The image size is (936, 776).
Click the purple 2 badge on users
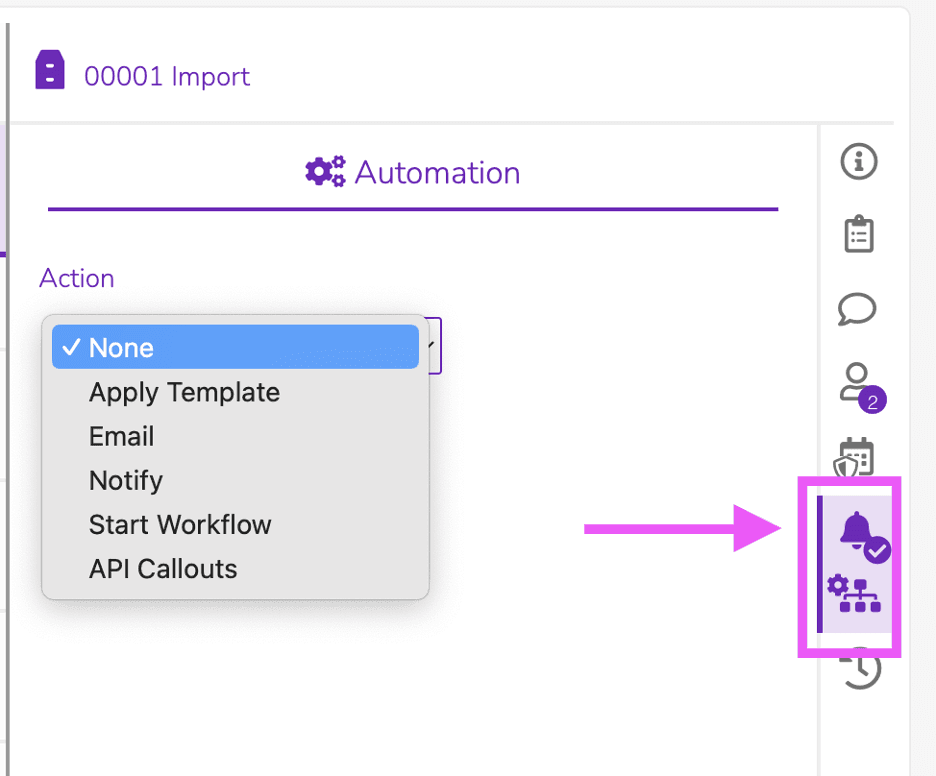[x=872, y=402]
